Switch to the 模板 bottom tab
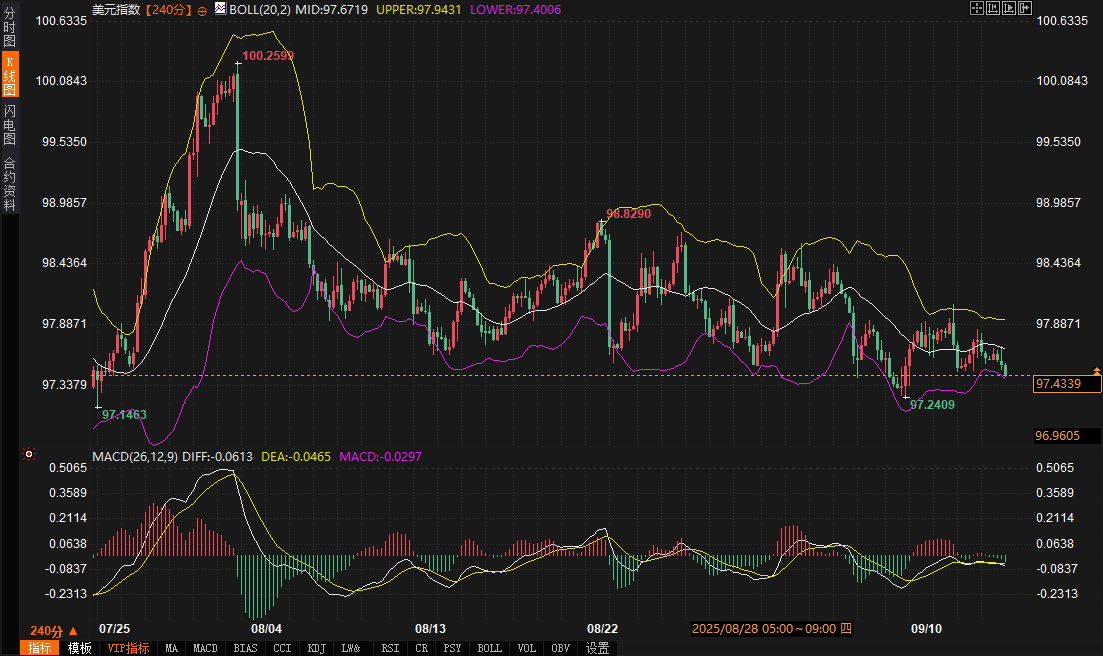The height and width of the screenshot is (656, 1103). tap(79, 648)
